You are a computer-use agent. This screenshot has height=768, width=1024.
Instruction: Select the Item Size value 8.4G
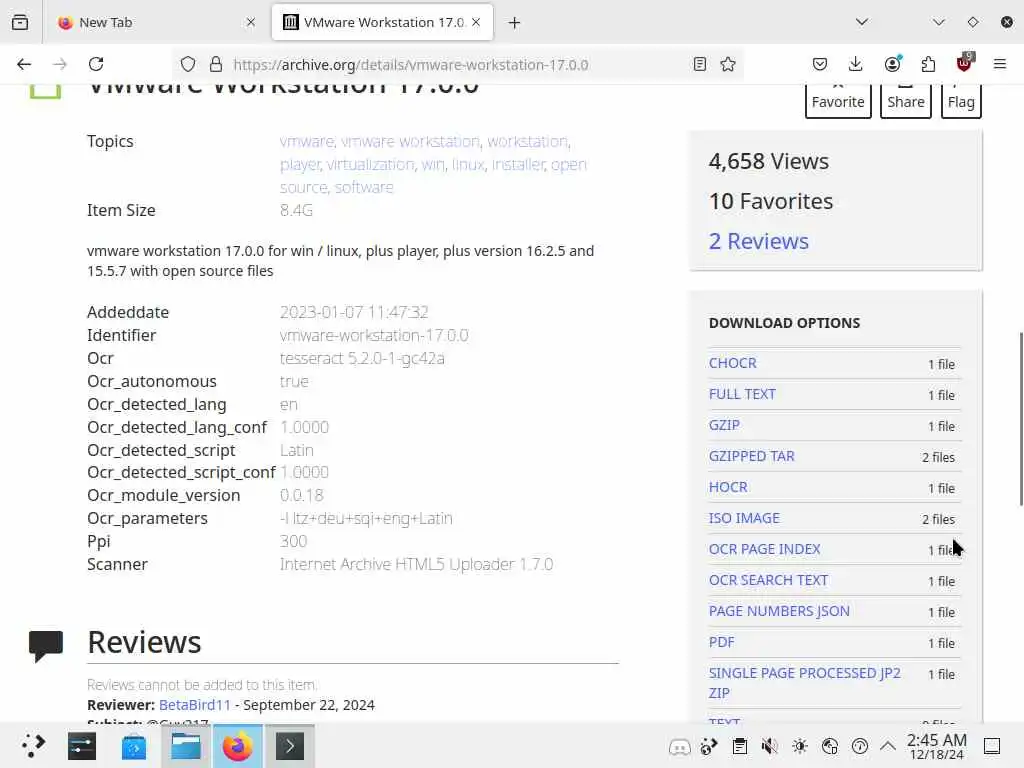click(296, 210)
